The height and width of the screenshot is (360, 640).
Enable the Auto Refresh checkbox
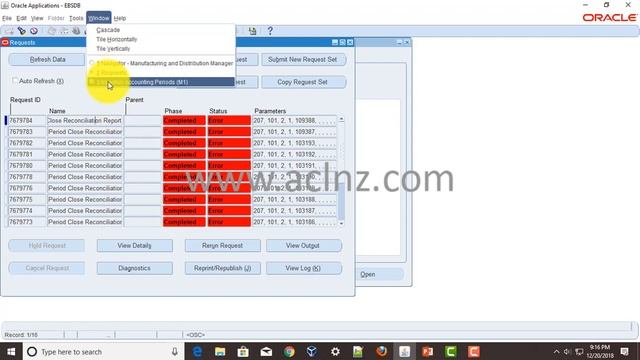[15, 80]
